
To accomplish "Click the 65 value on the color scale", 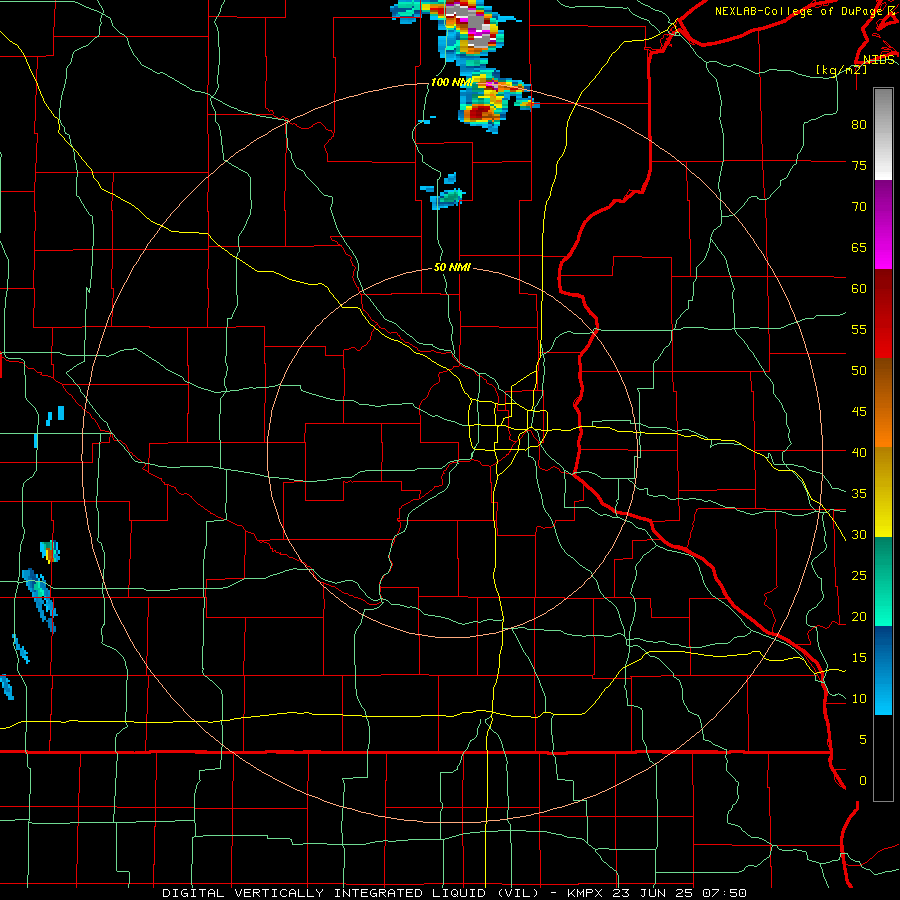I will pos(859,247).
